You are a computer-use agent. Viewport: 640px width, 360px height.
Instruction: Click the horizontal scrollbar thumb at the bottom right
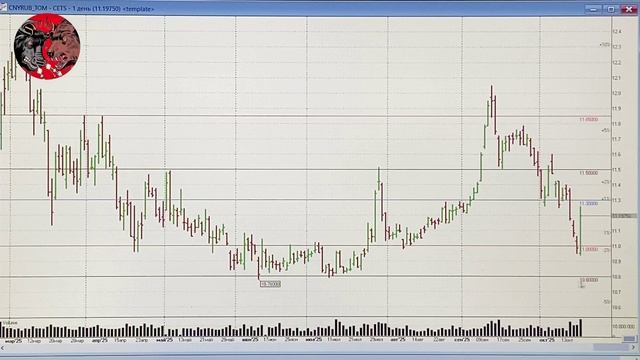pos(610,347)
